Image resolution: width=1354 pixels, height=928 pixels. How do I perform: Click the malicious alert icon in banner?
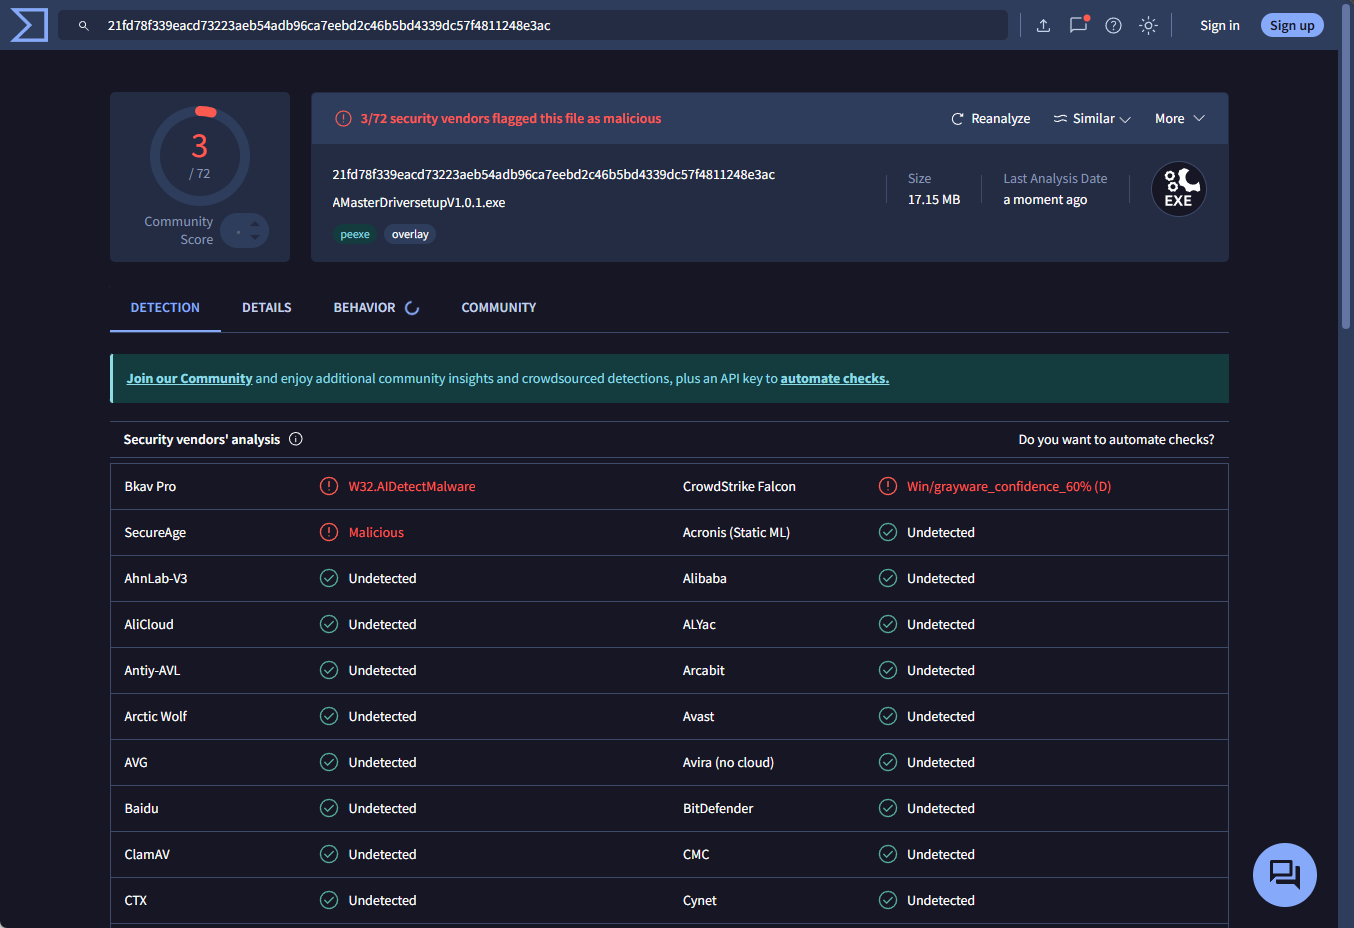point(343,119)
